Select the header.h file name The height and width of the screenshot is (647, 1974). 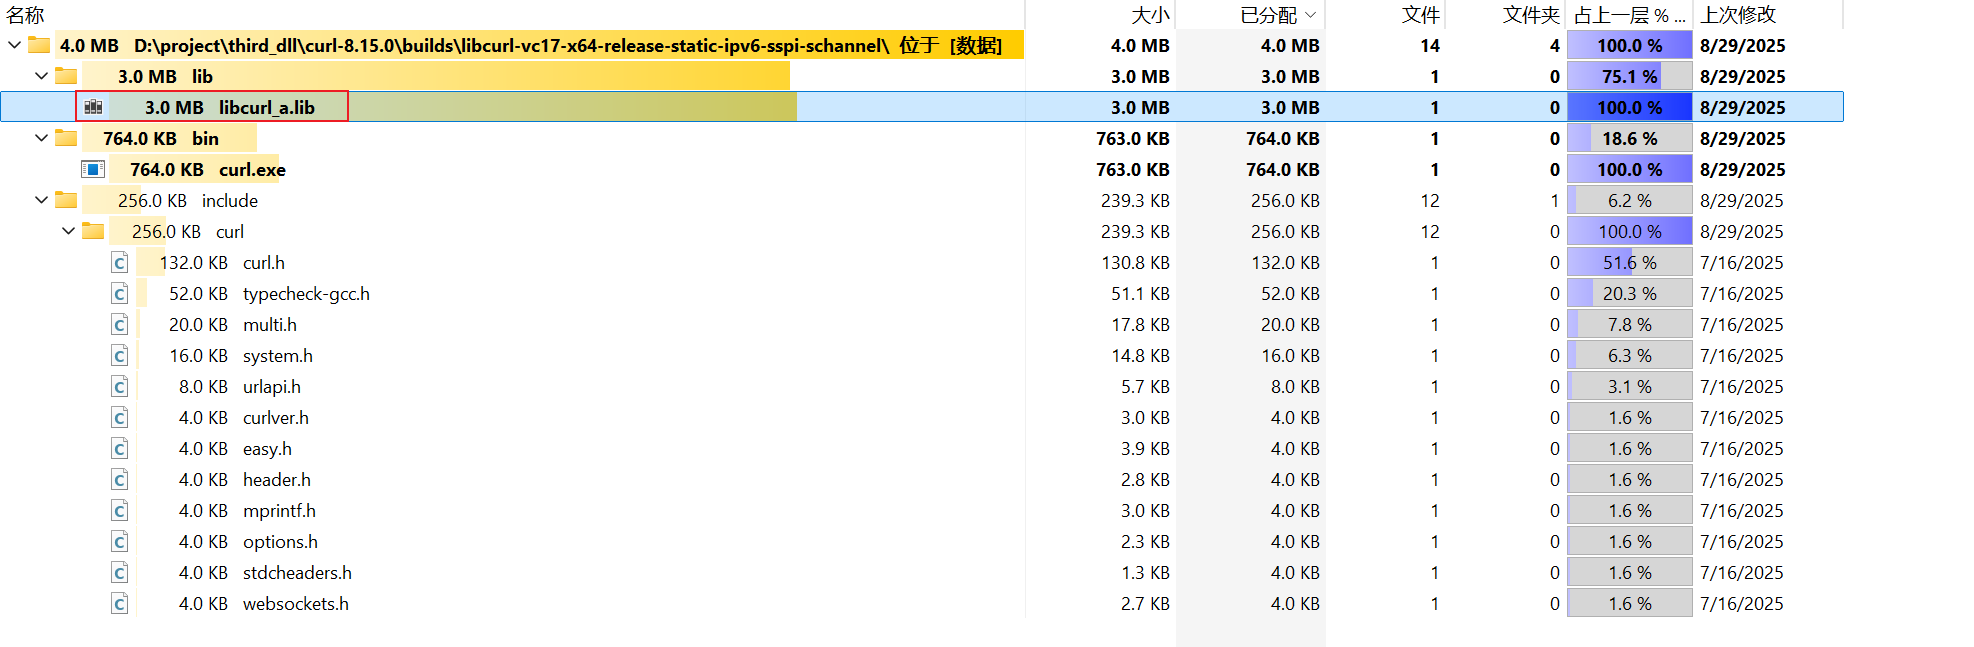pyautogui.click(x=277, y=479)
